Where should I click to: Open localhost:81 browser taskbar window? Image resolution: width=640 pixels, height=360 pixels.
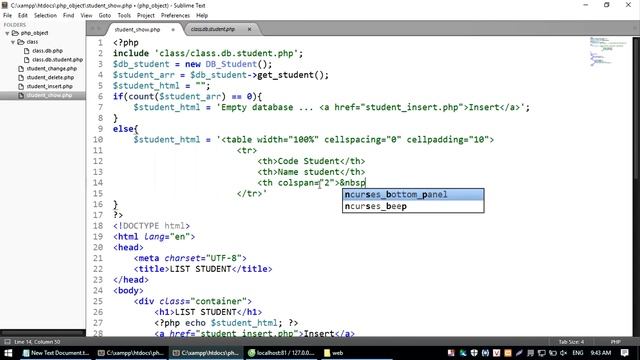pyautogui.click(x=281, y=353)
